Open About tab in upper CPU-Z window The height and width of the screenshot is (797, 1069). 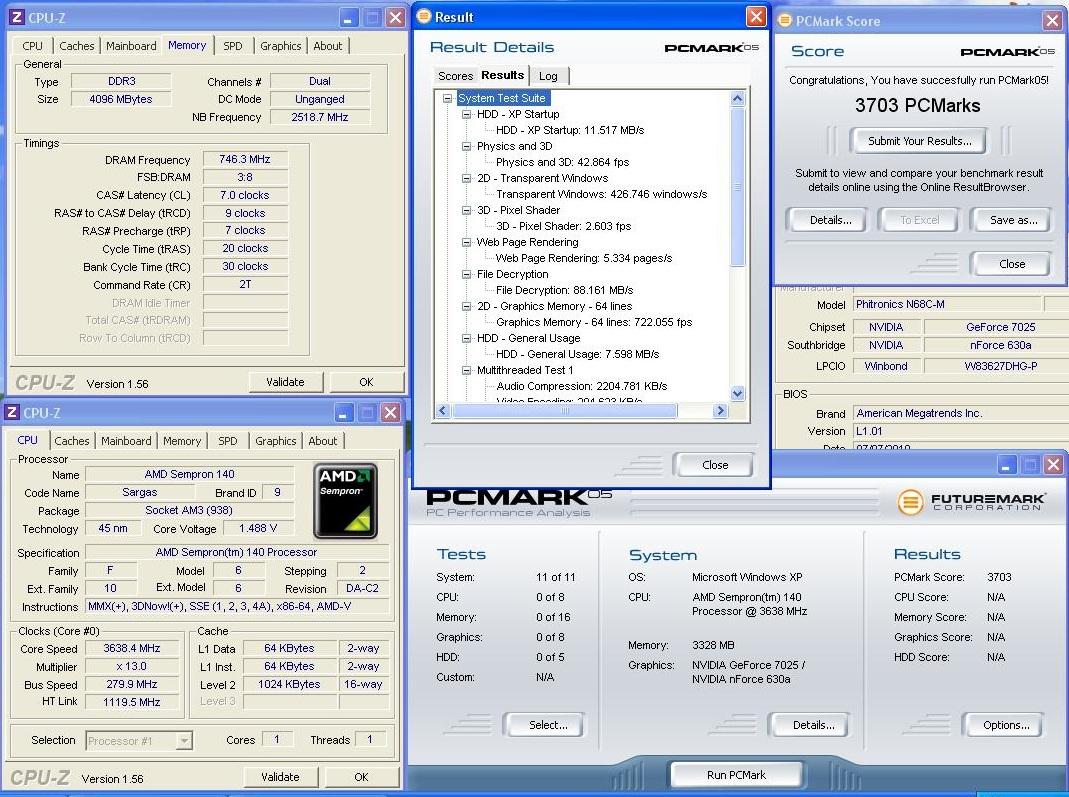click(x=327, y=46)
